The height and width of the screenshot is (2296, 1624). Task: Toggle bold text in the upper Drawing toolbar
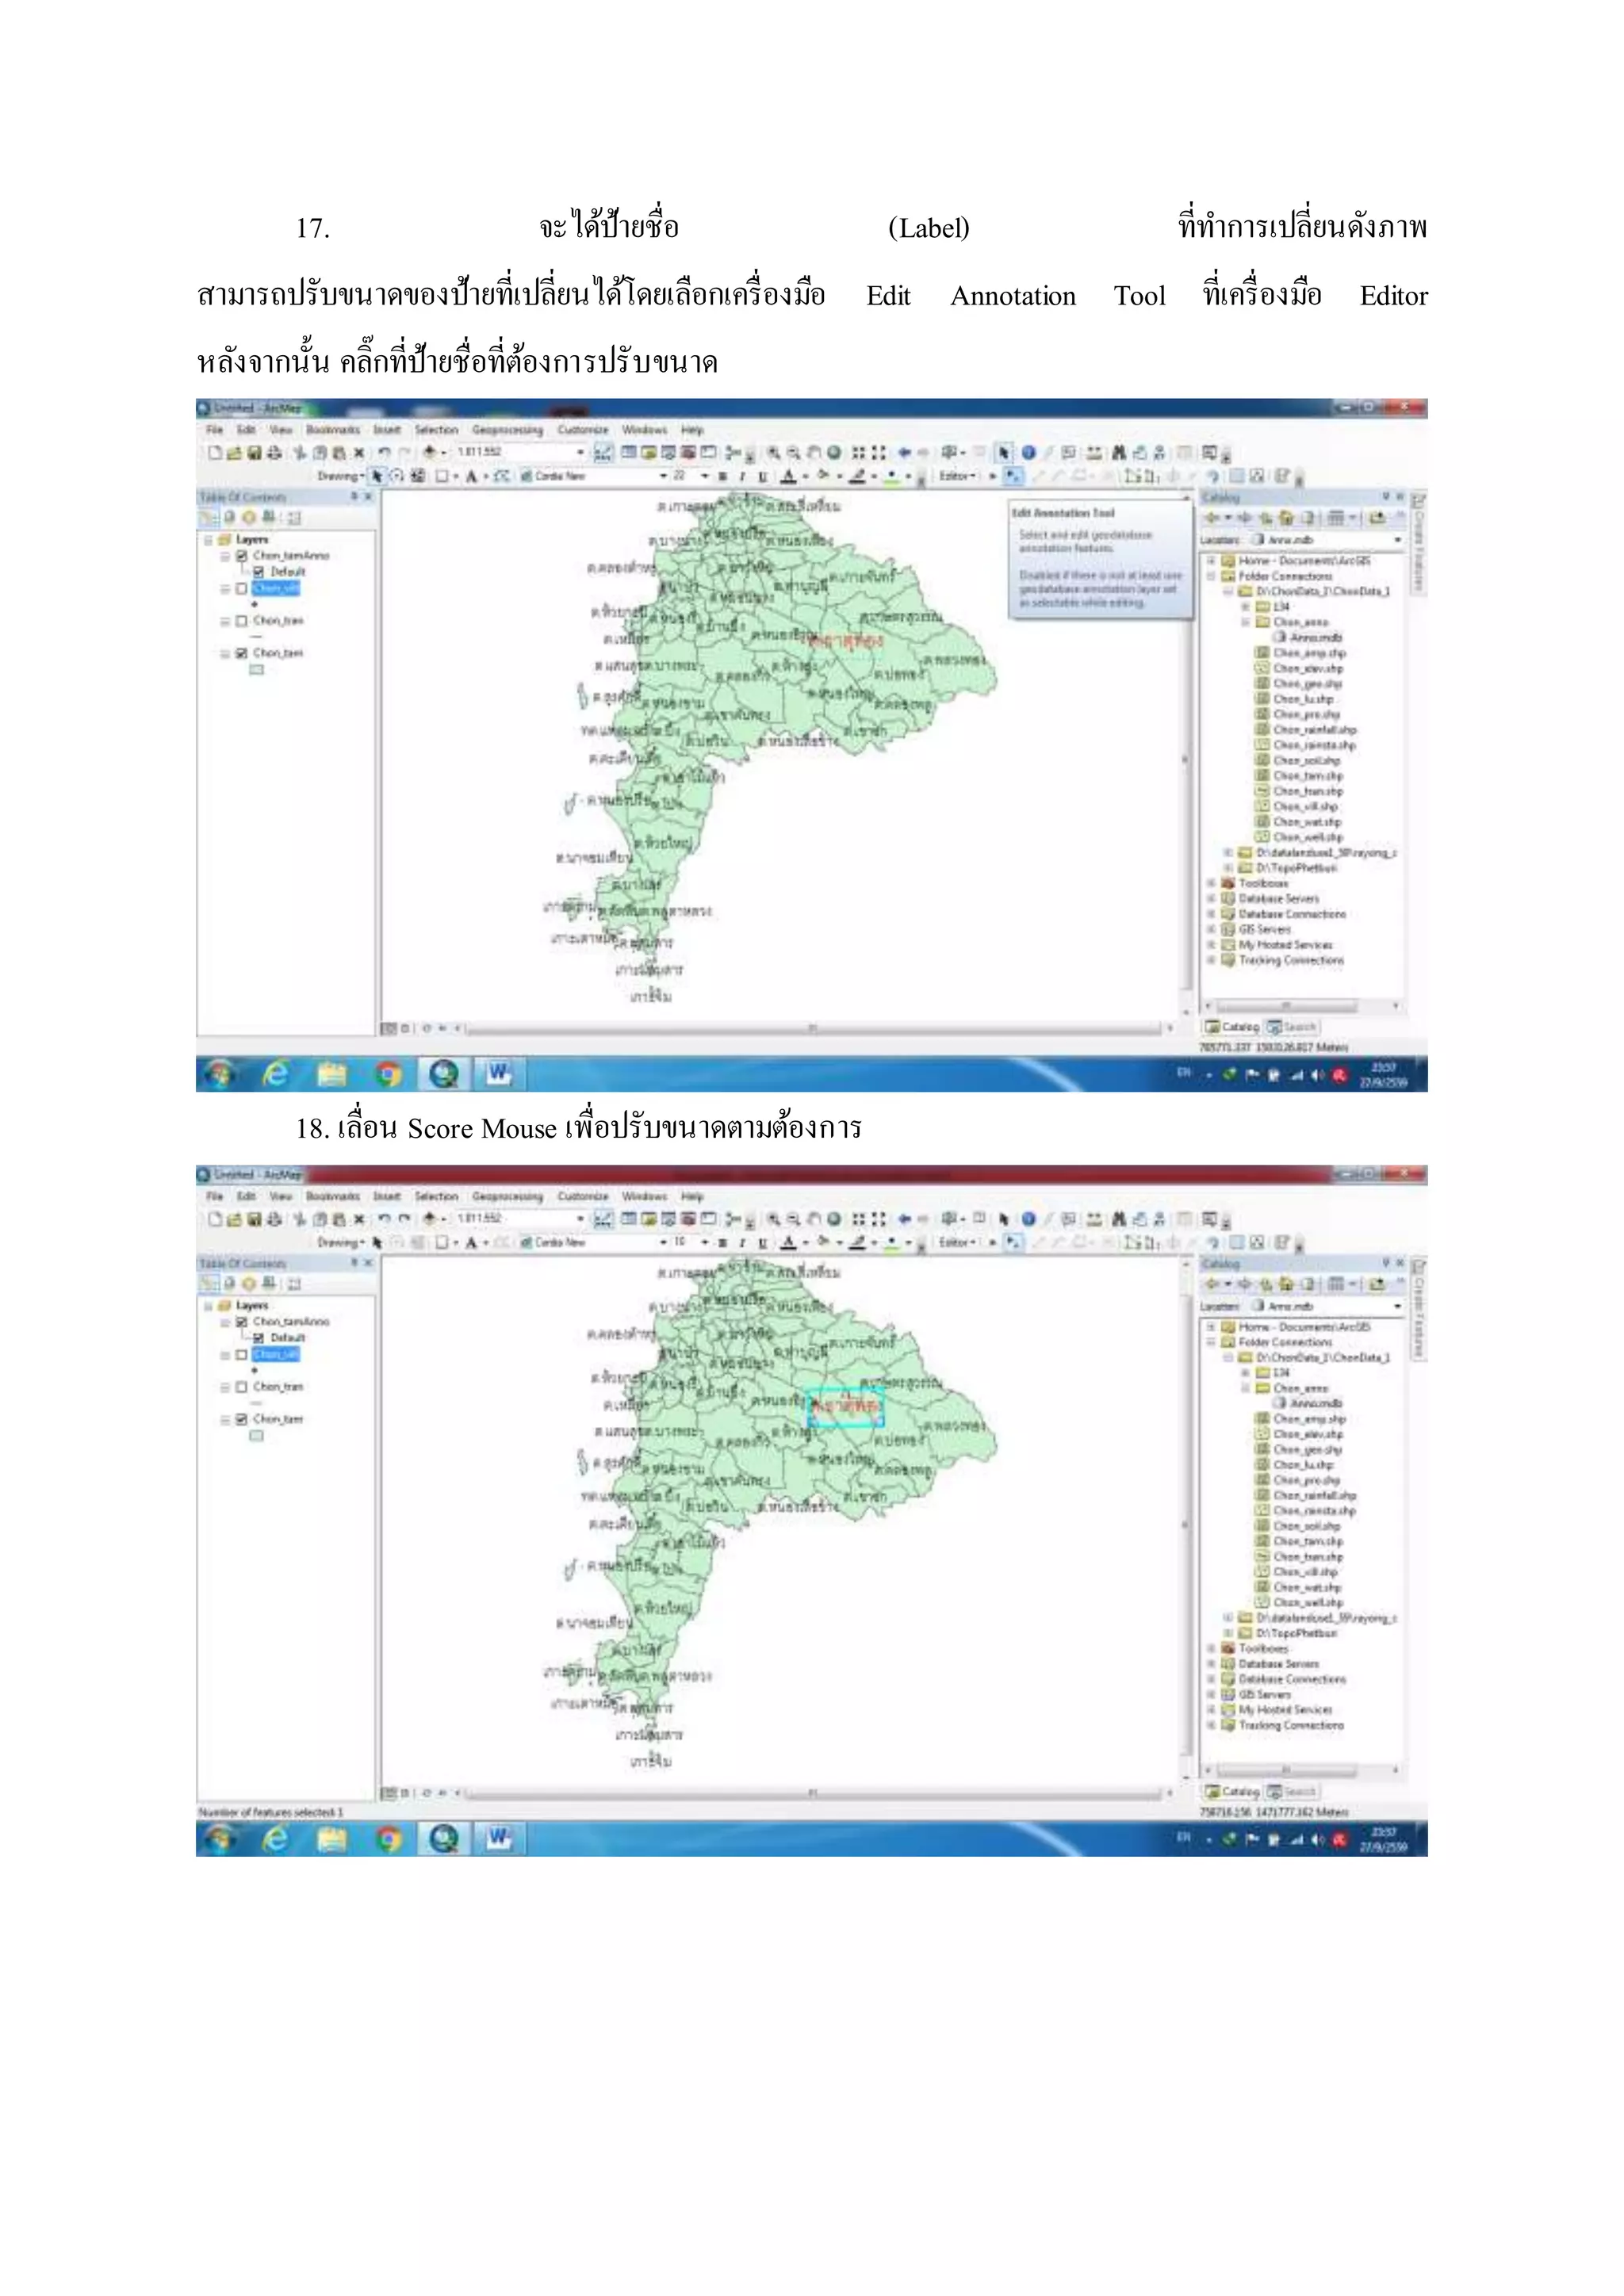click(x=722, y=477)
